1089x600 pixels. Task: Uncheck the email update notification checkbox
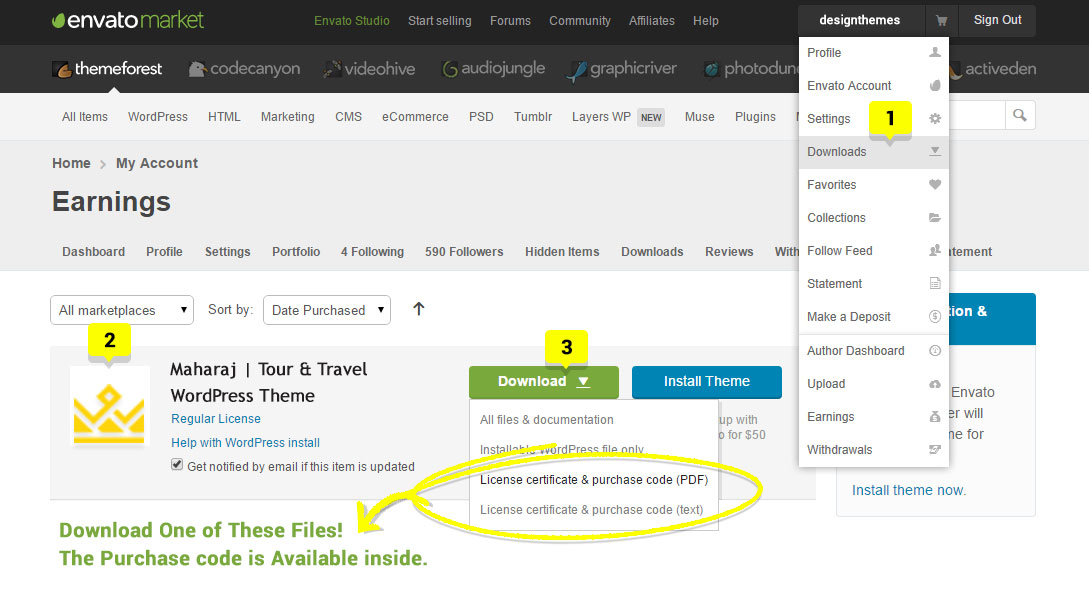(x=177, y=465)
